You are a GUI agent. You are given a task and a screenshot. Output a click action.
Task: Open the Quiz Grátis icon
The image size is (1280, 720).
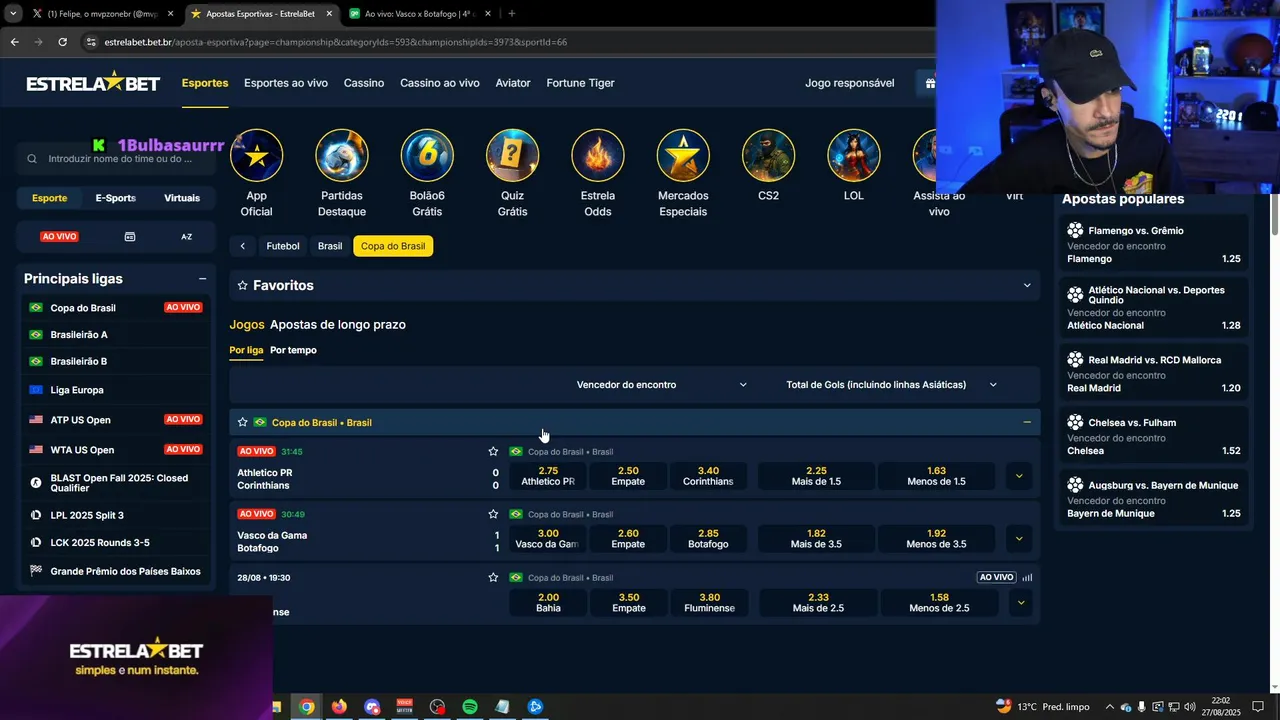[x=512, y=155]
